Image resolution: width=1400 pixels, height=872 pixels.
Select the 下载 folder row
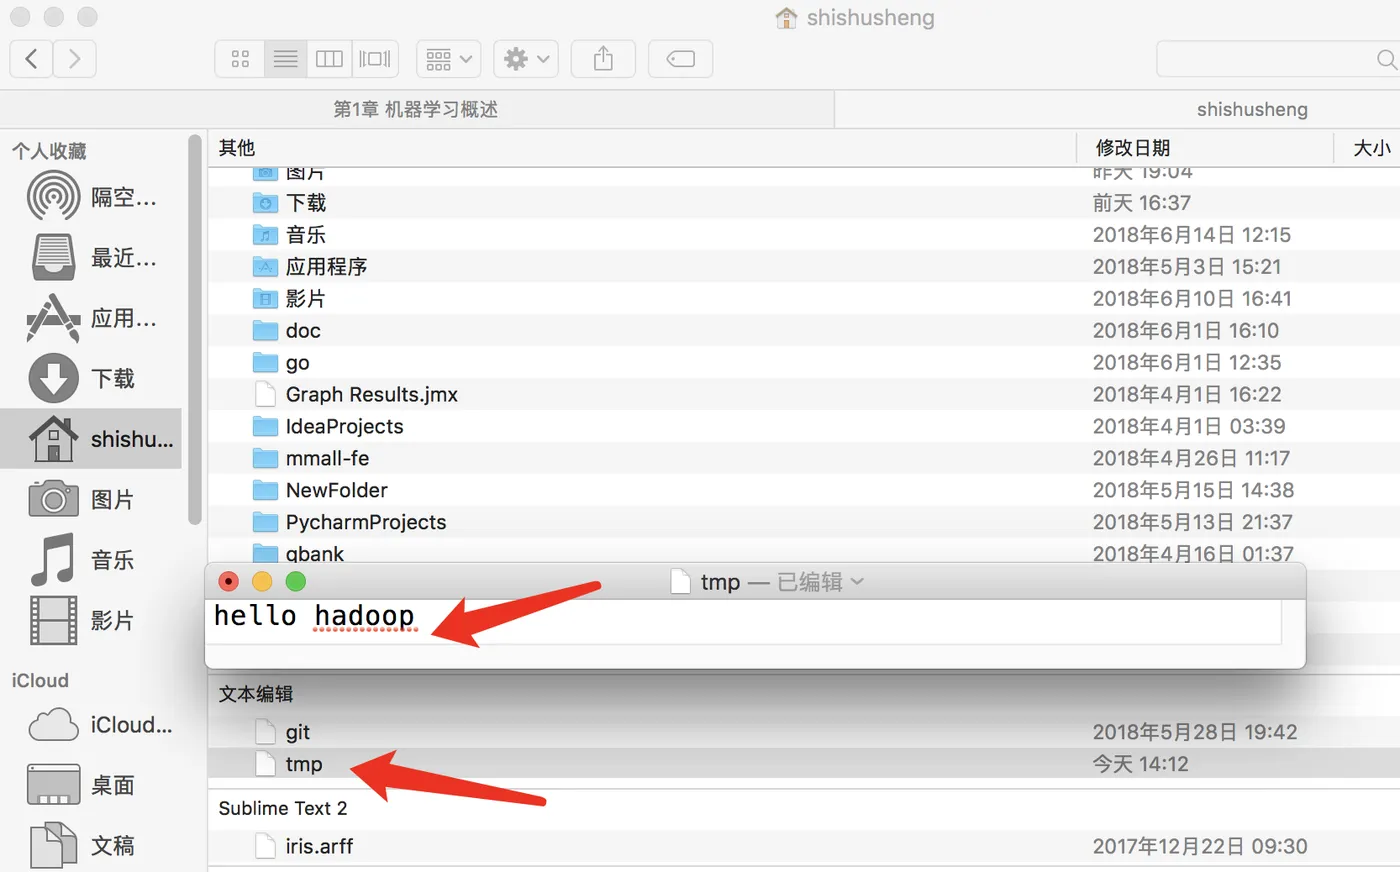(x=804, y=203)
